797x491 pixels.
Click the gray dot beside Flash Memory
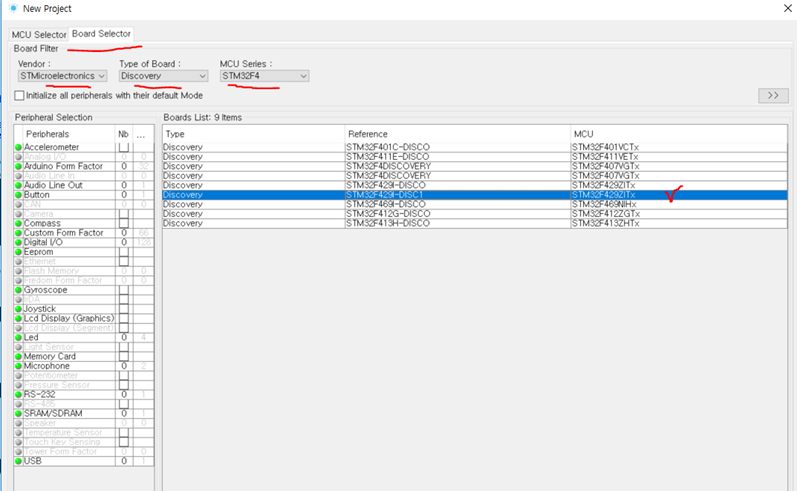19,271
